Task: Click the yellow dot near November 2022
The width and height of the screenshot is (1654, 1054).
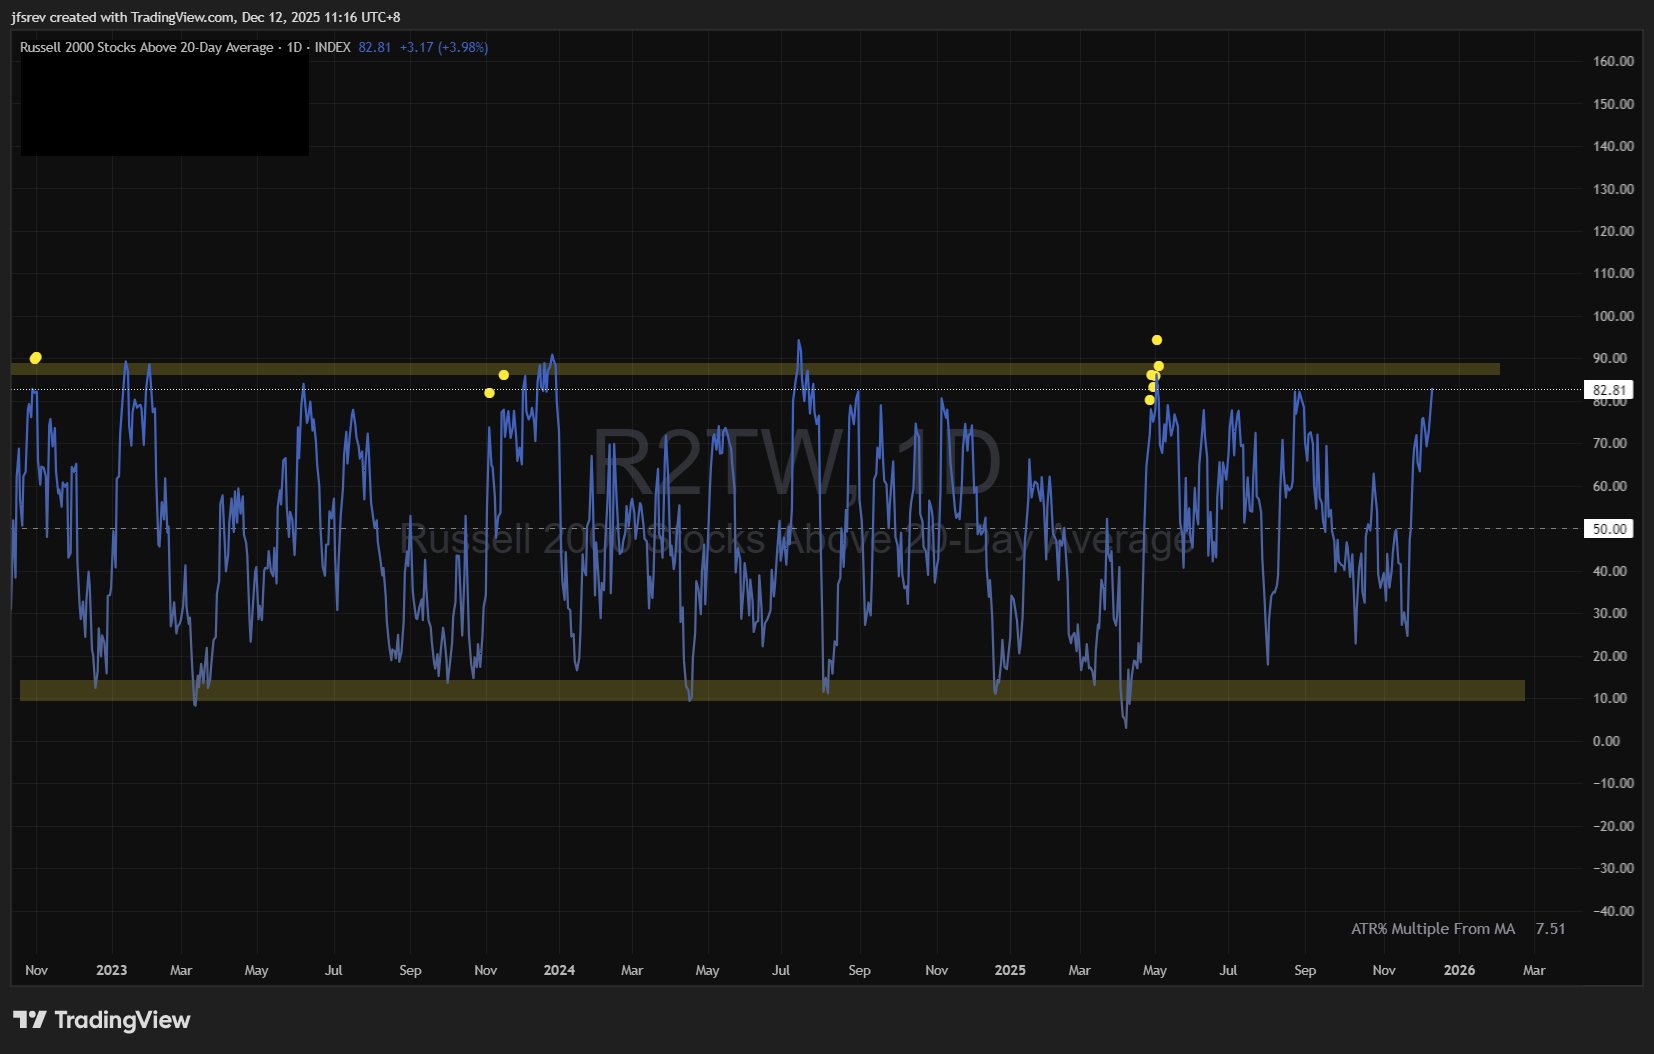Action: point(36,358)
